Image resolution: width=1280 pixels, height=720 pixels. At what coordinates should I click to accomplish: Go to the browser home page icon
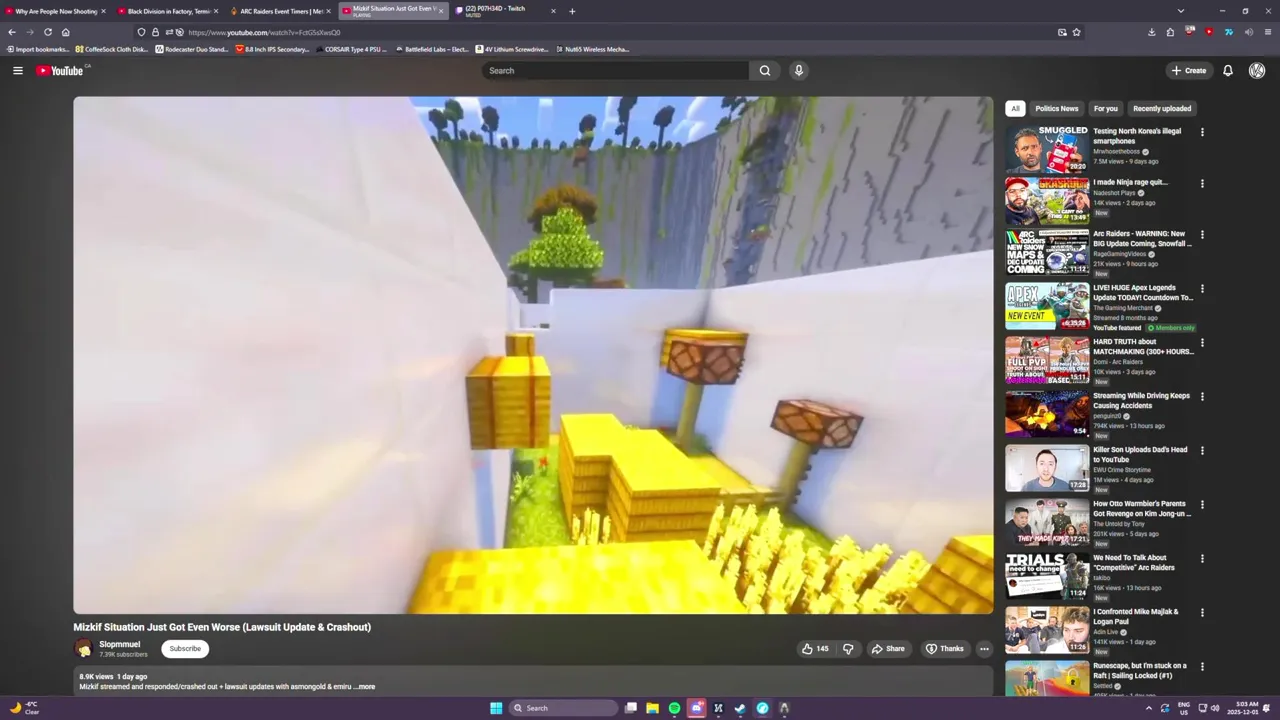(x=65, y=32)
